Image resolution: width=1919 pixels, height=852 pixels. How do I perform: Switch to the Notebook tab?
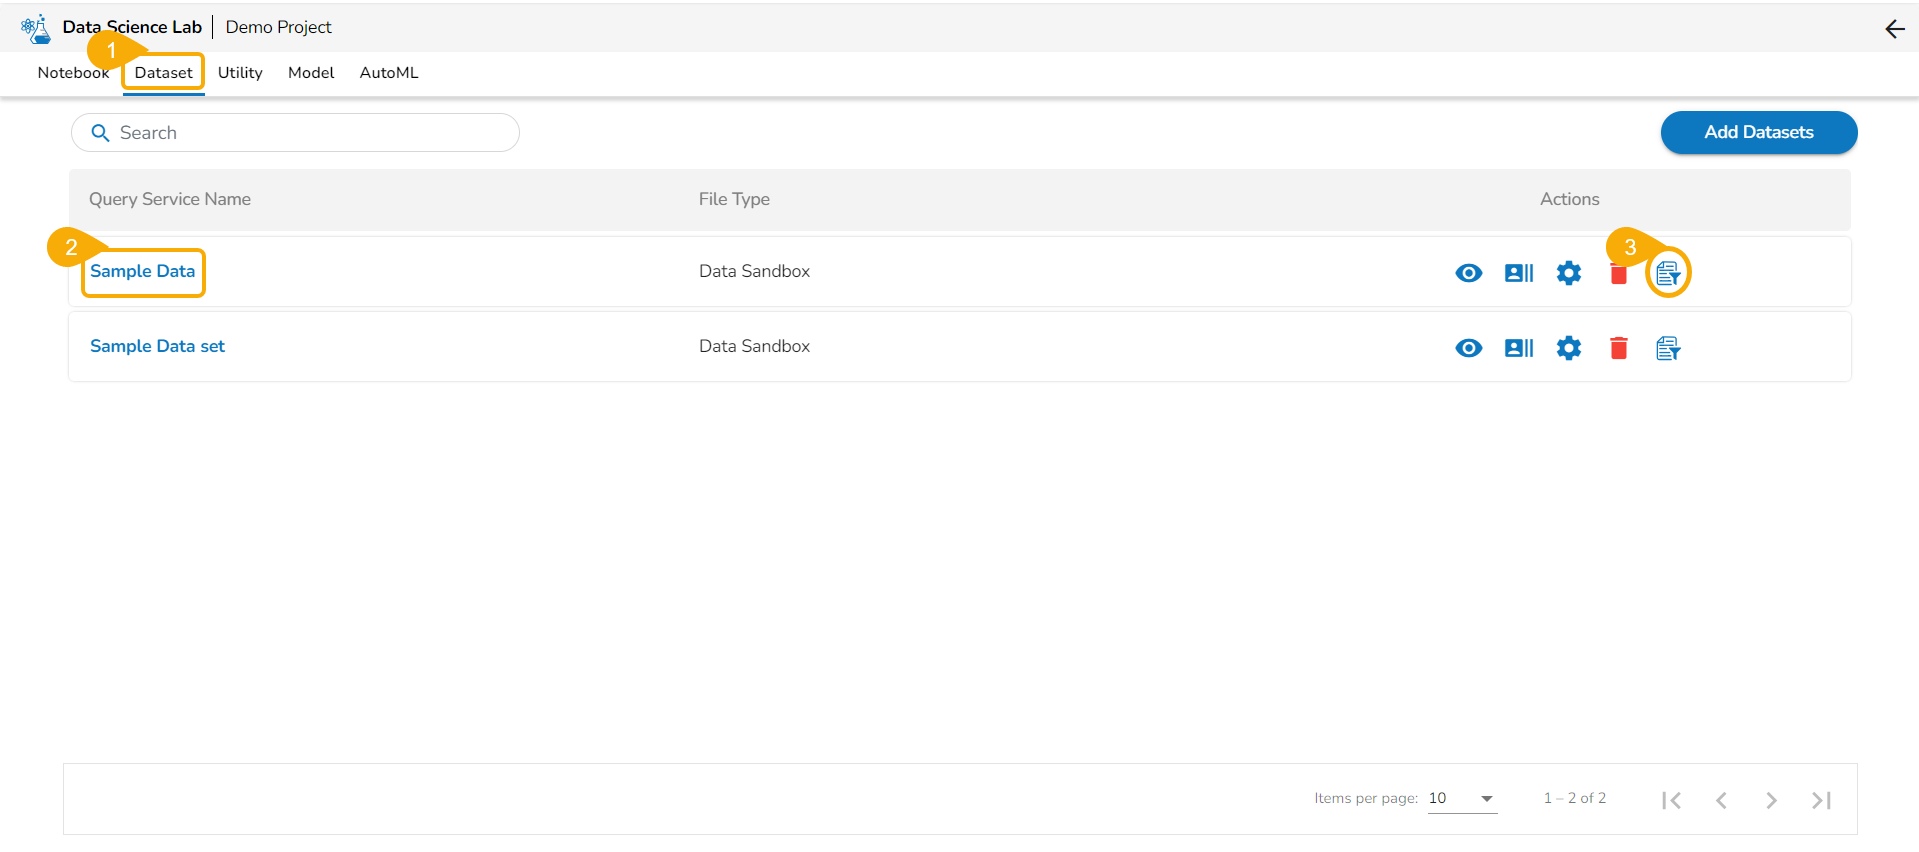(x=72, y=73)
